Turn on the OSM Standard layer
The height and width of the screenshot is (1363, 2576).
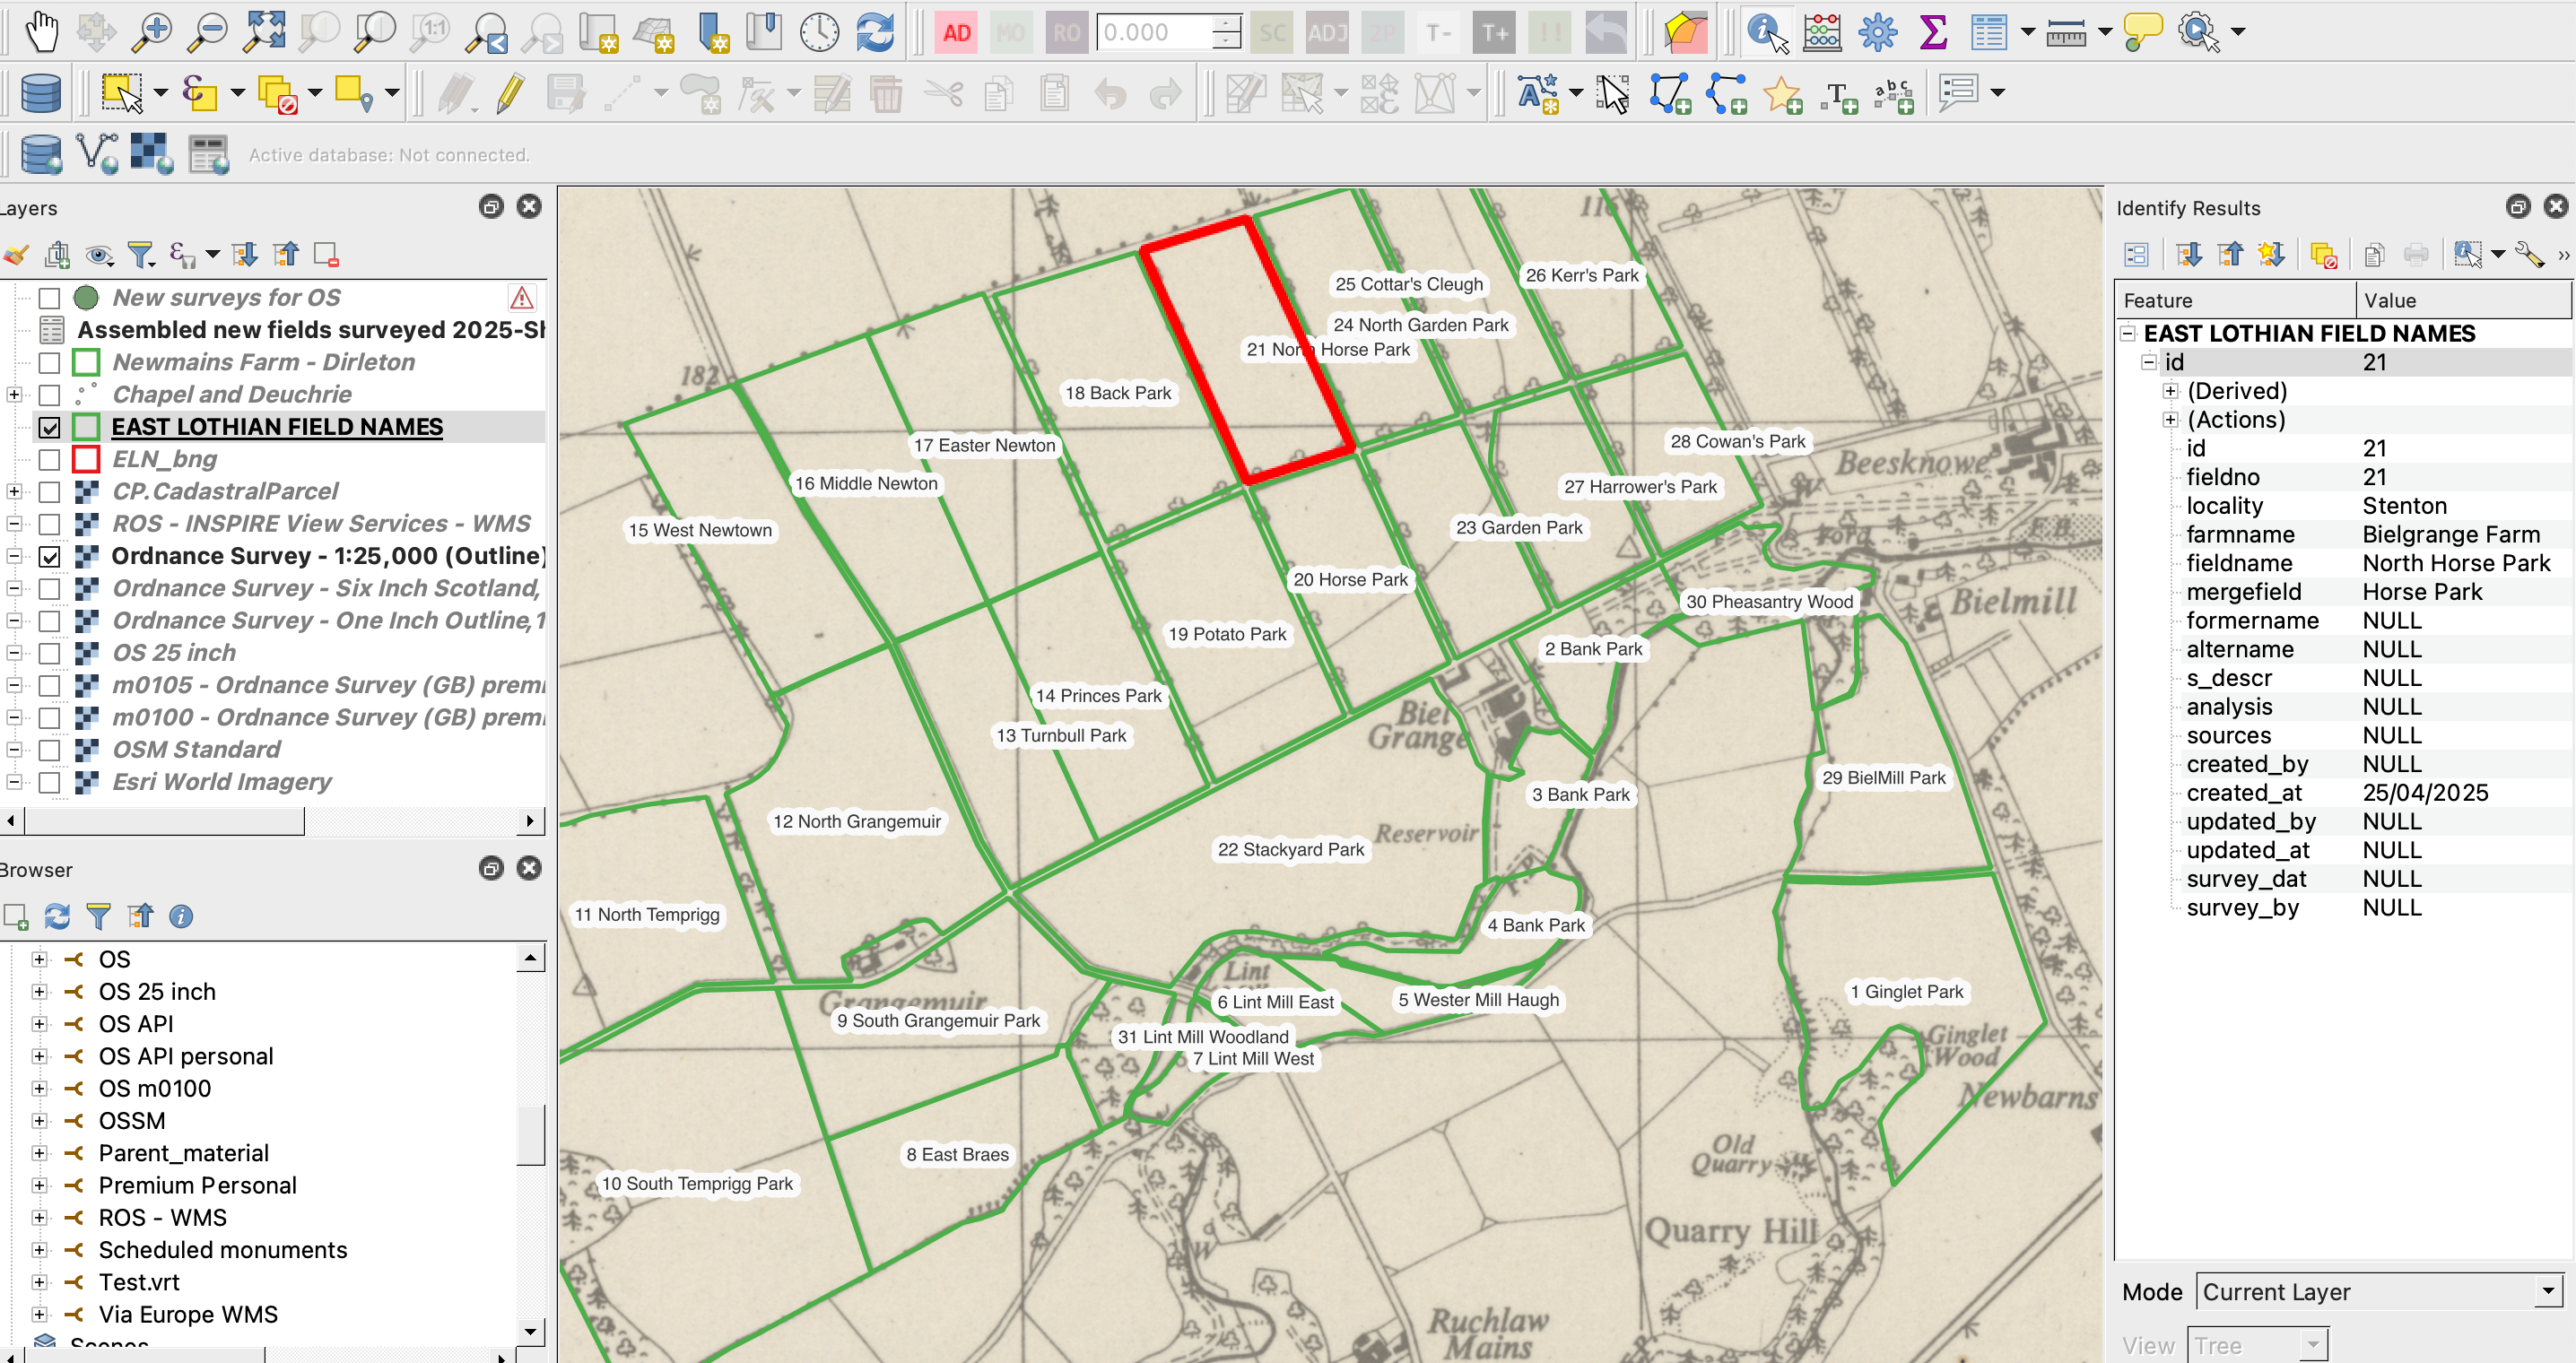click(49, 750)
